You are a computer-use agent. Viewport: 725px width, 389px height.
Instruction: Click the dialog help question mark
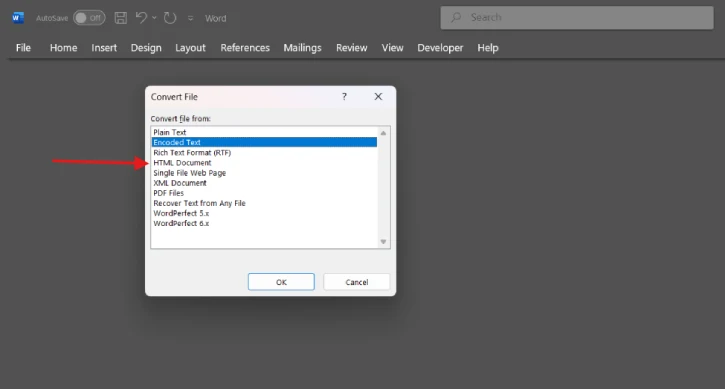(x=344, y=96)
